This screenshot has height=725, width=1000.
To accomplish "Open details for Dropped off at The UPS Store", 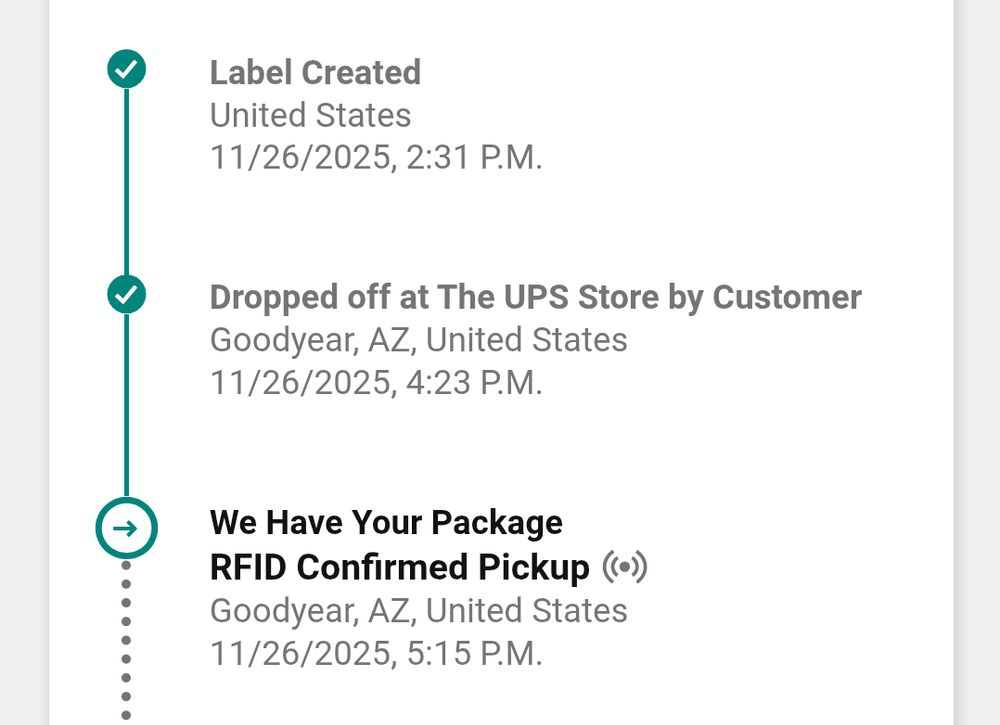I will pos(535,297).
